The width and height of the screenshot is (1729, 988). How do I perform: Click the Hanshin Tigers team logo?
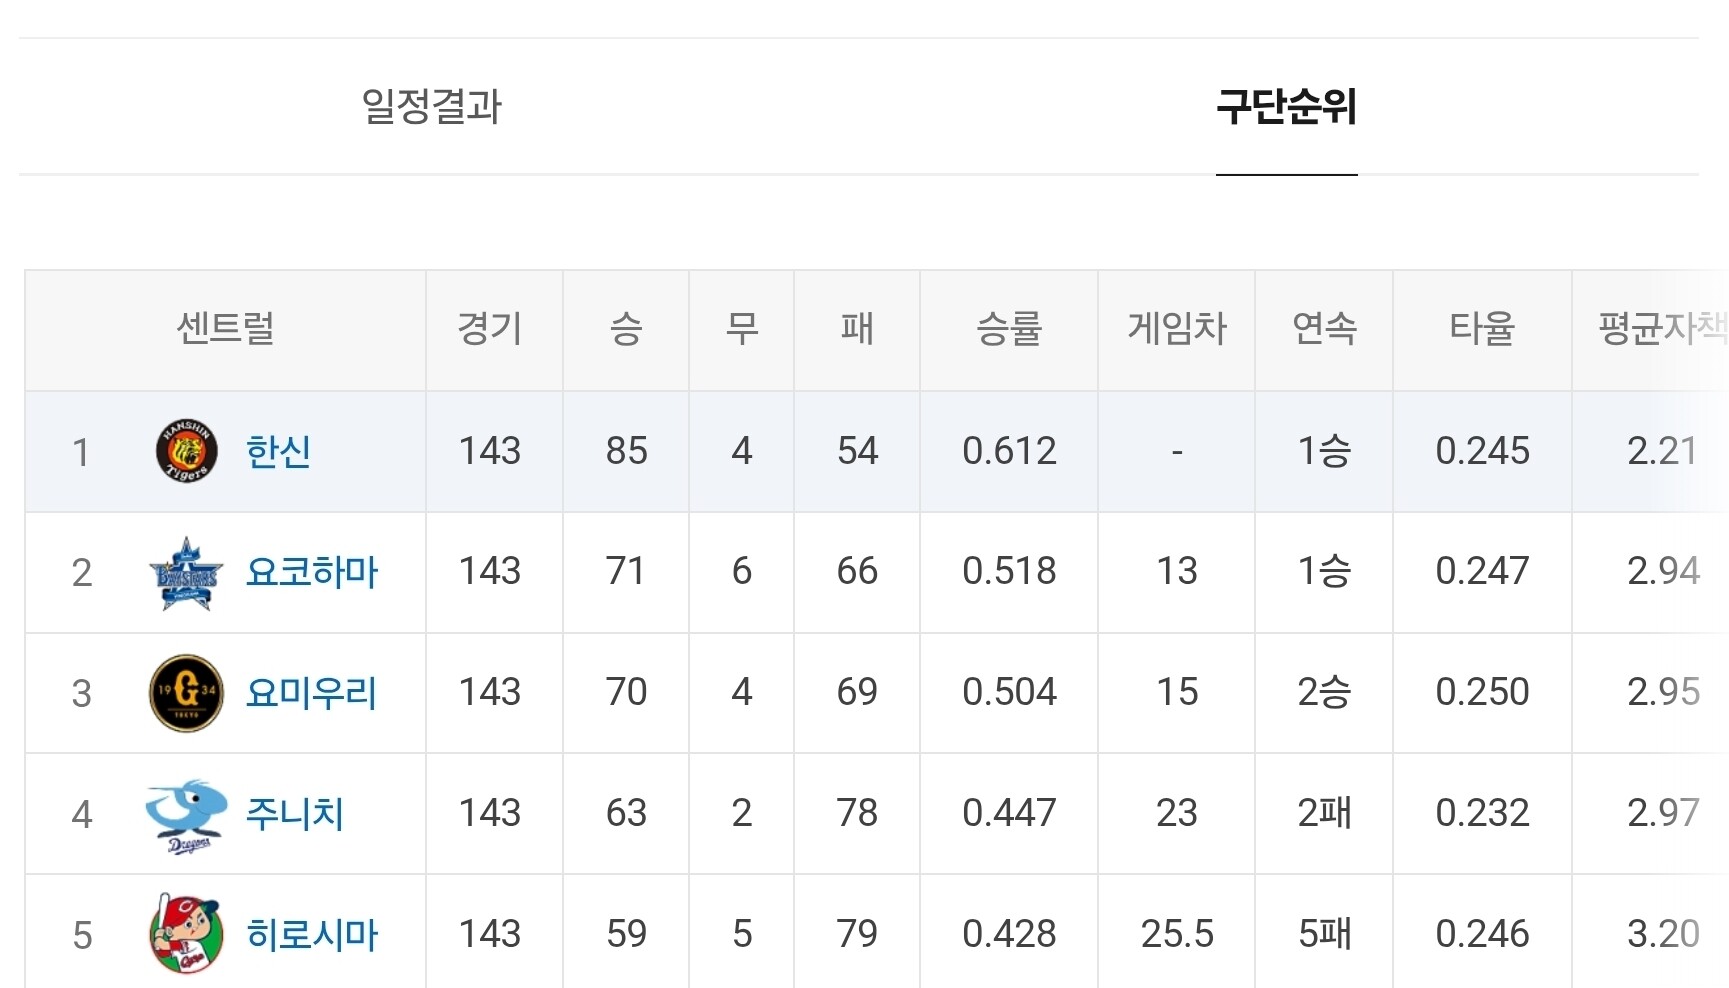click(x=186, y=451)
